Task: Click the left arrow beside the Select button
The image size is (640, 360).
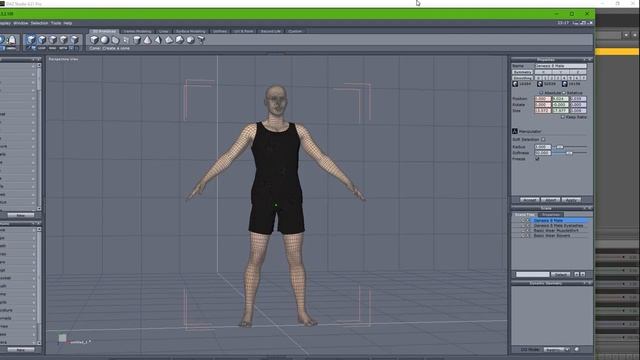Action: pyautogui.click(x=577, y=274)
